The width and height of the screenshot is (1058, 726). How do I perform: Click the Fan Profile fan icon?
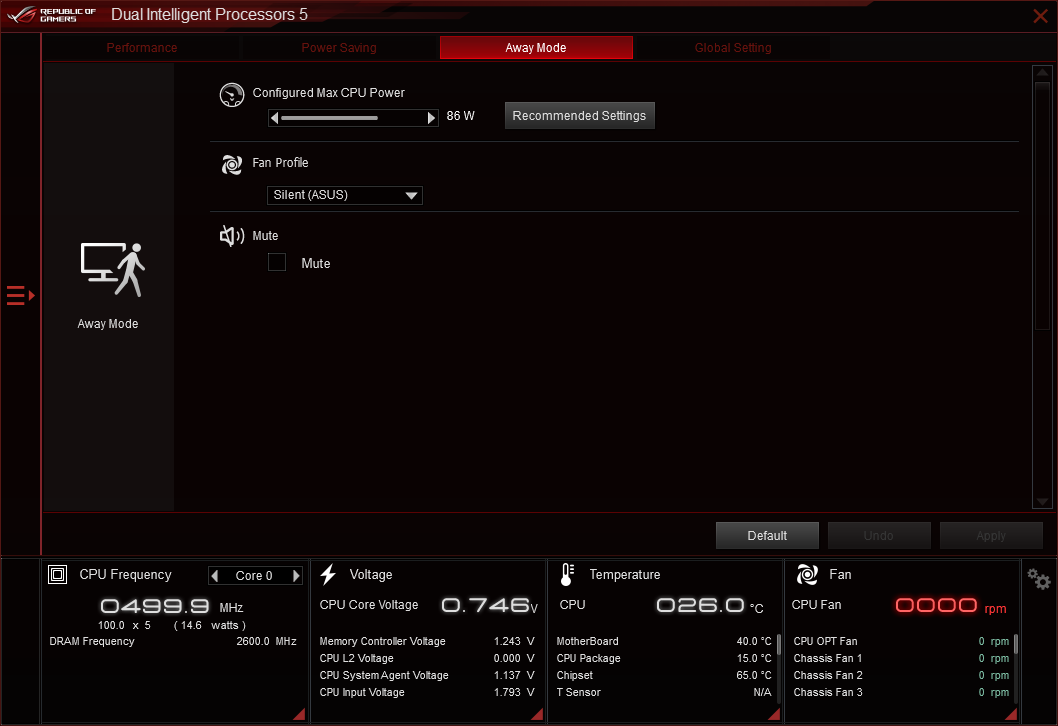click(x=231, y=164)
